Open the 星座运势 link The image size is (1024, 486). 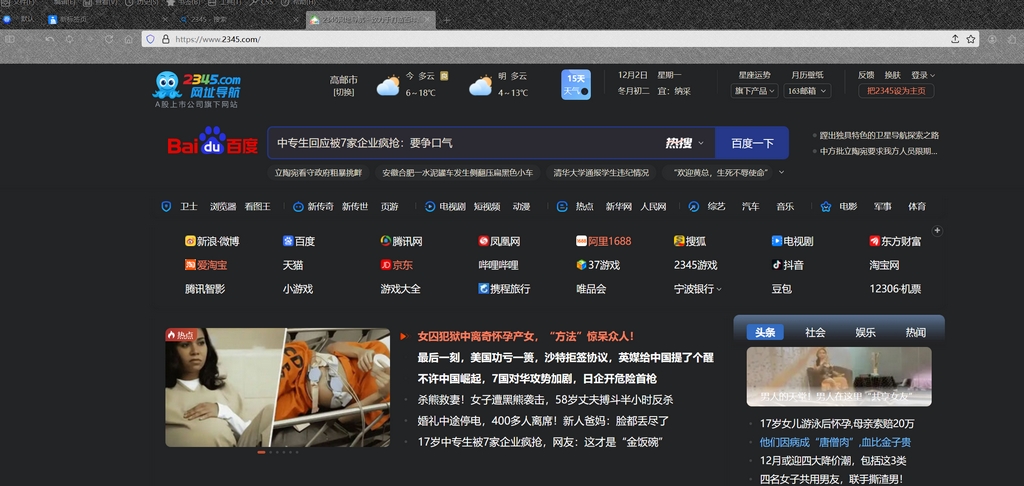pyautogui.click(x=754, y=75)
